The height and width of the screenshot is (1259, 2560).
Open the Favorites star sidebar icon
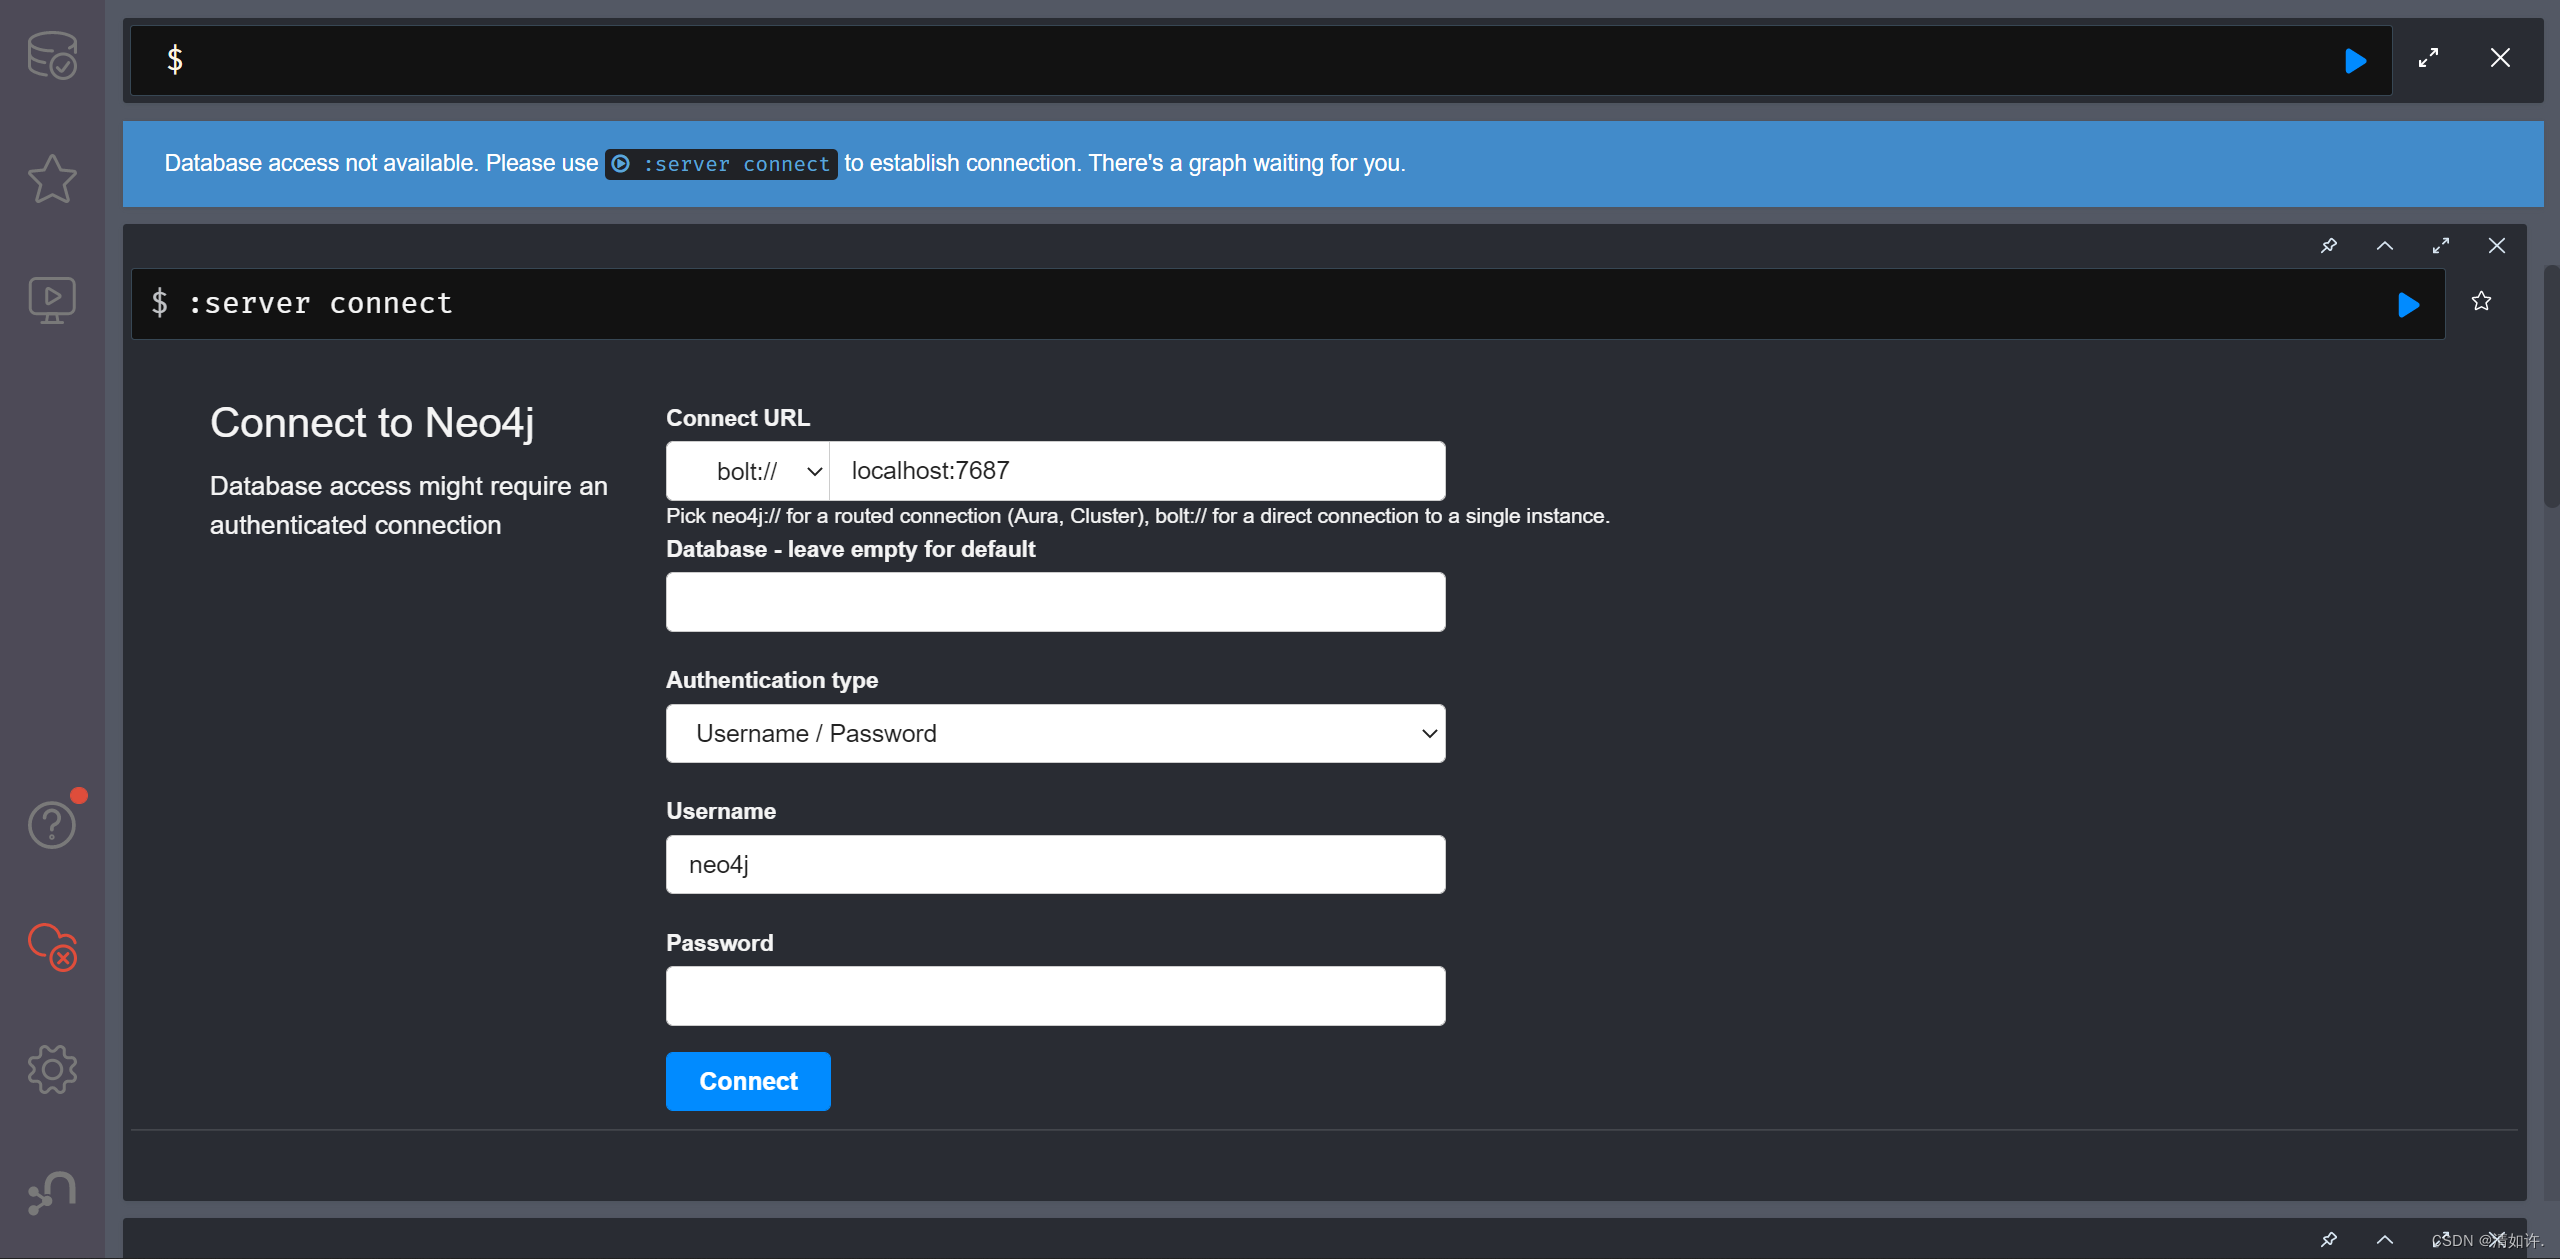(x=52, y=180)
